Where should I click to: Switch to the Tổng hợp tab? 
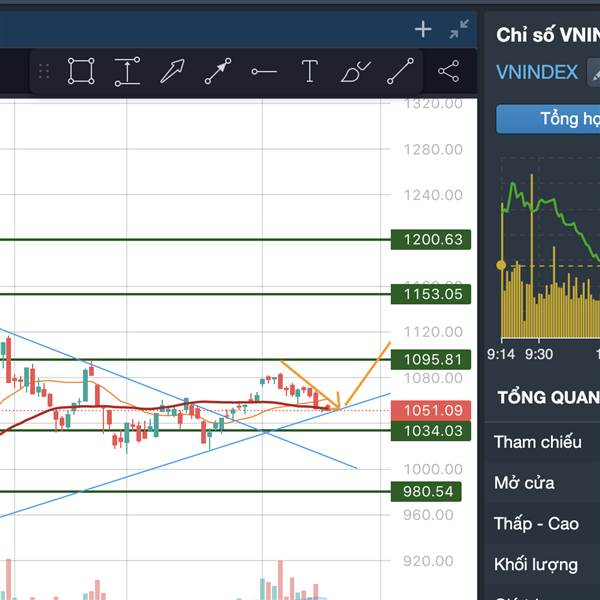point(548,119)
